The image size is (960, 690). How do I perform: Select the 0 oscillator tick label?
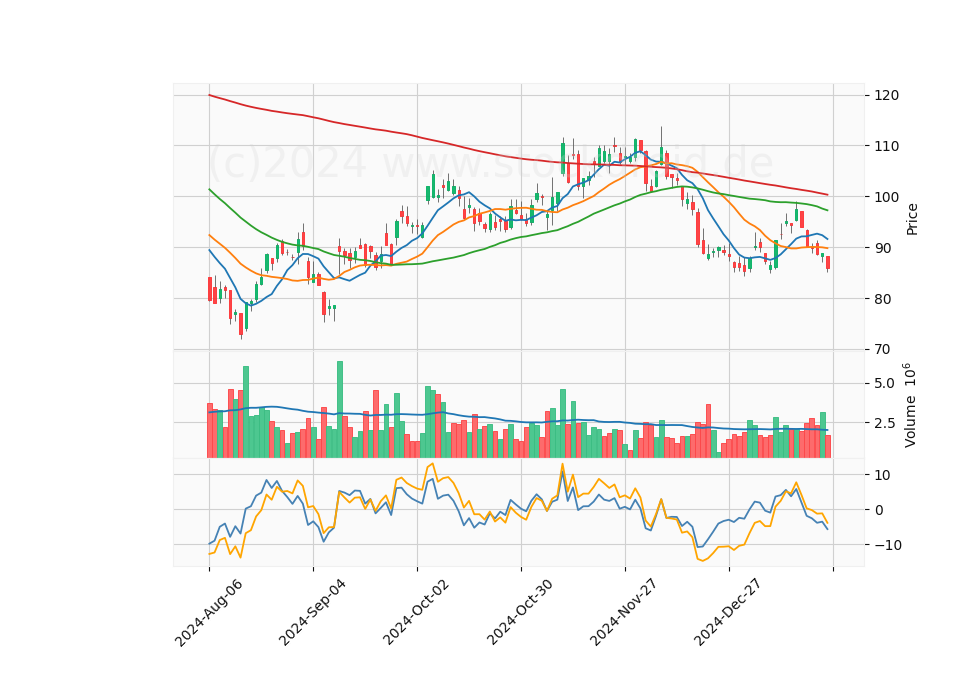[879, 510]
